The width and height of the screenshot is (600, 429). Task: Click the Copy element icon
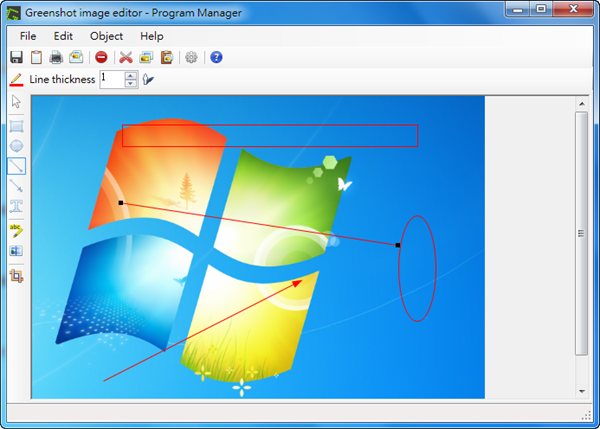[x=146, y=57]
